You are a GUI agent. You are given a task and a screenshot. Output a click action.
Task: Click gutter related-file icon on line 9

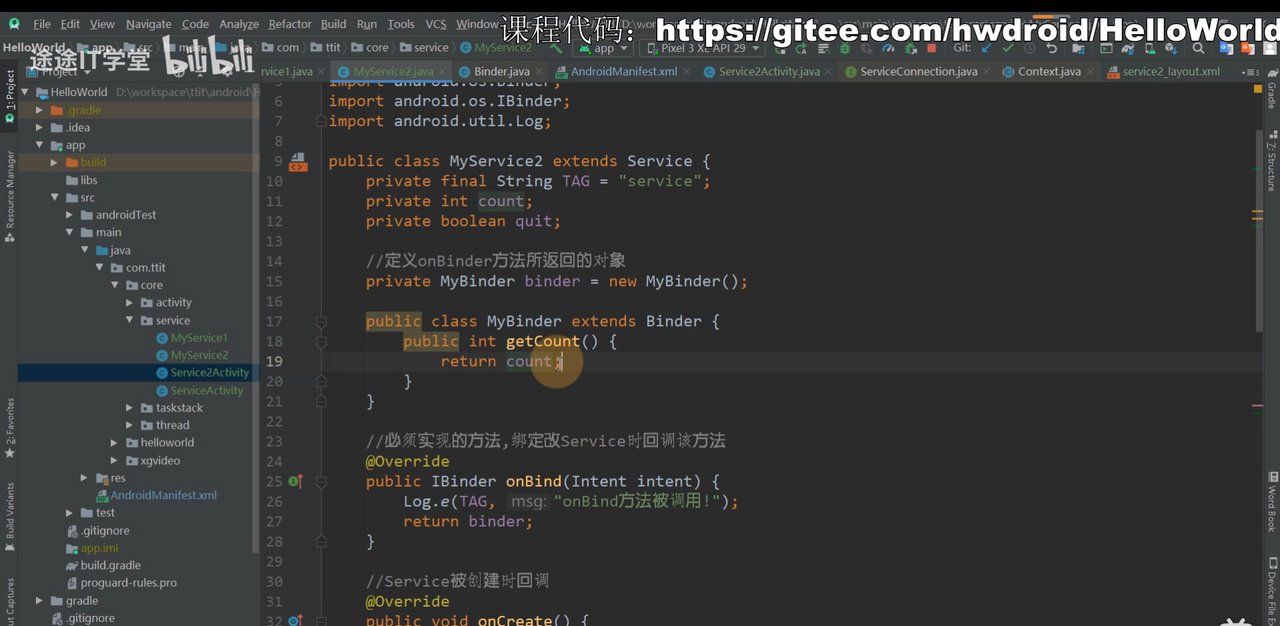(298, 162)
